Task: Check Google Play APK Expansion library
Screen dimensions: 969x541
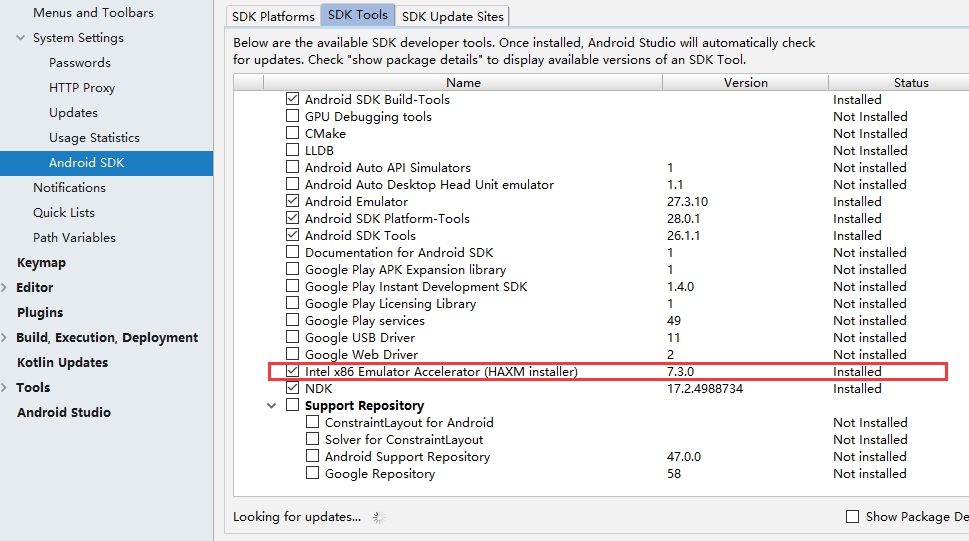Action: point(292,269)
